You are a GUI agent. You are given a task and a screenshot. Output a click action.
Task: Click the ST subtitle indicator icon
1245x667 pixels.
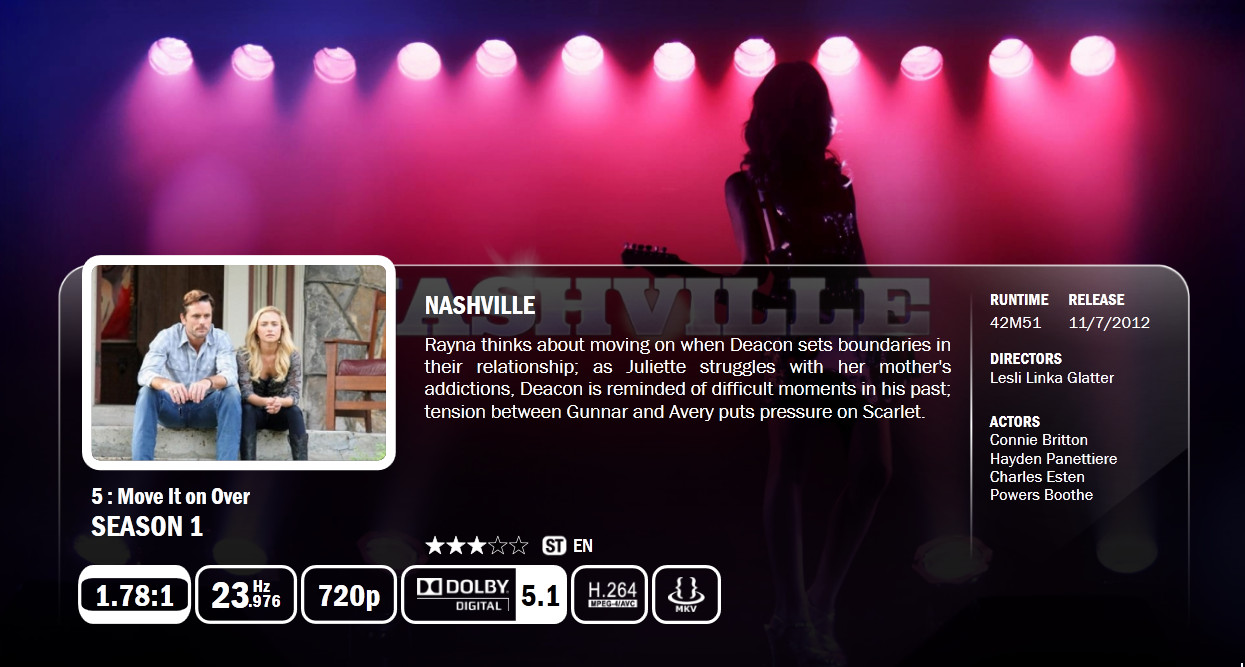pyautogui.click(x=554, y=546)
